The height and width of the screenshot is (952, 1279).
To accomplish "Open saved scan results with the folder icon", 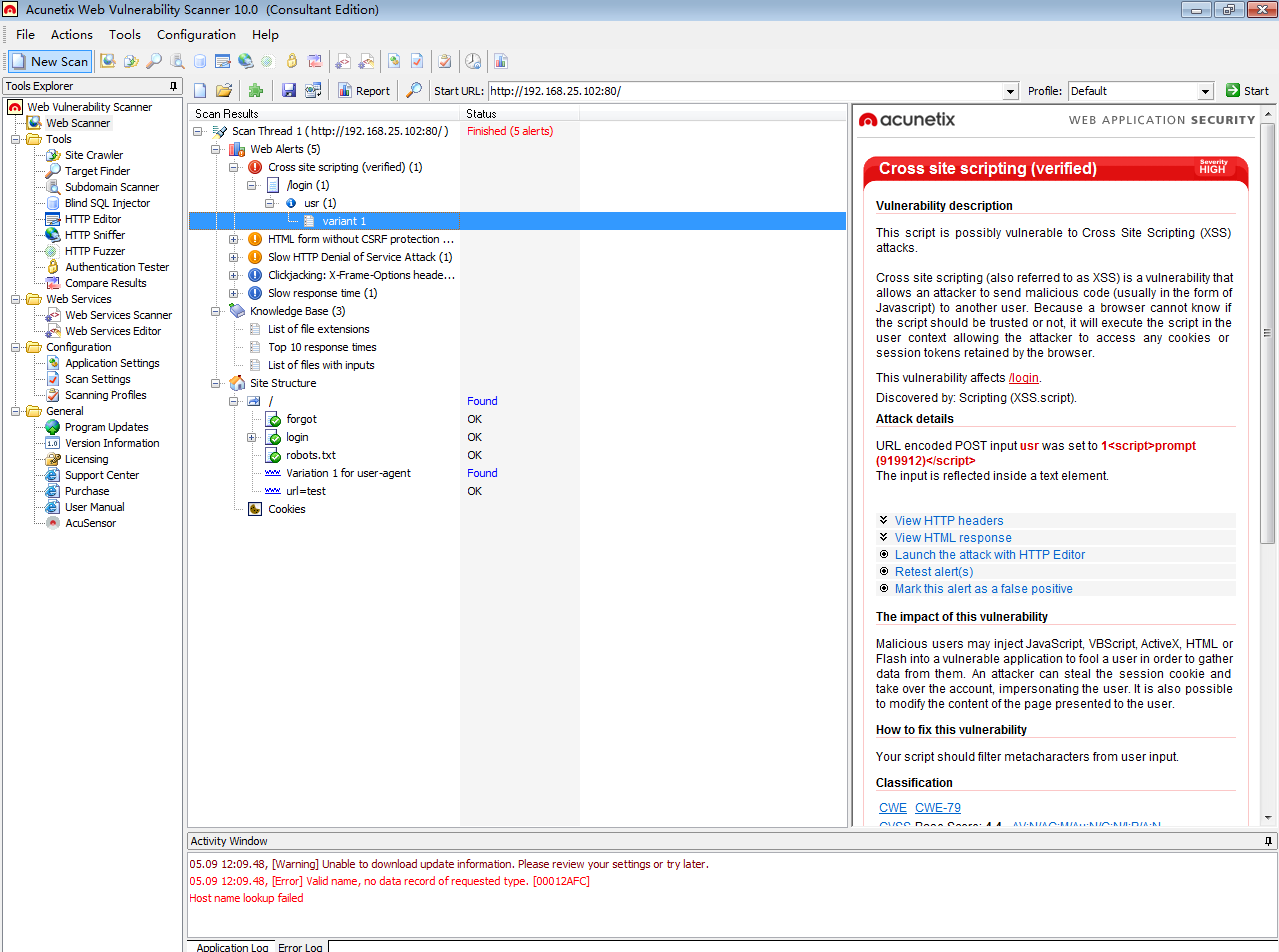I will pyautogui.click(x=224, y=91).
